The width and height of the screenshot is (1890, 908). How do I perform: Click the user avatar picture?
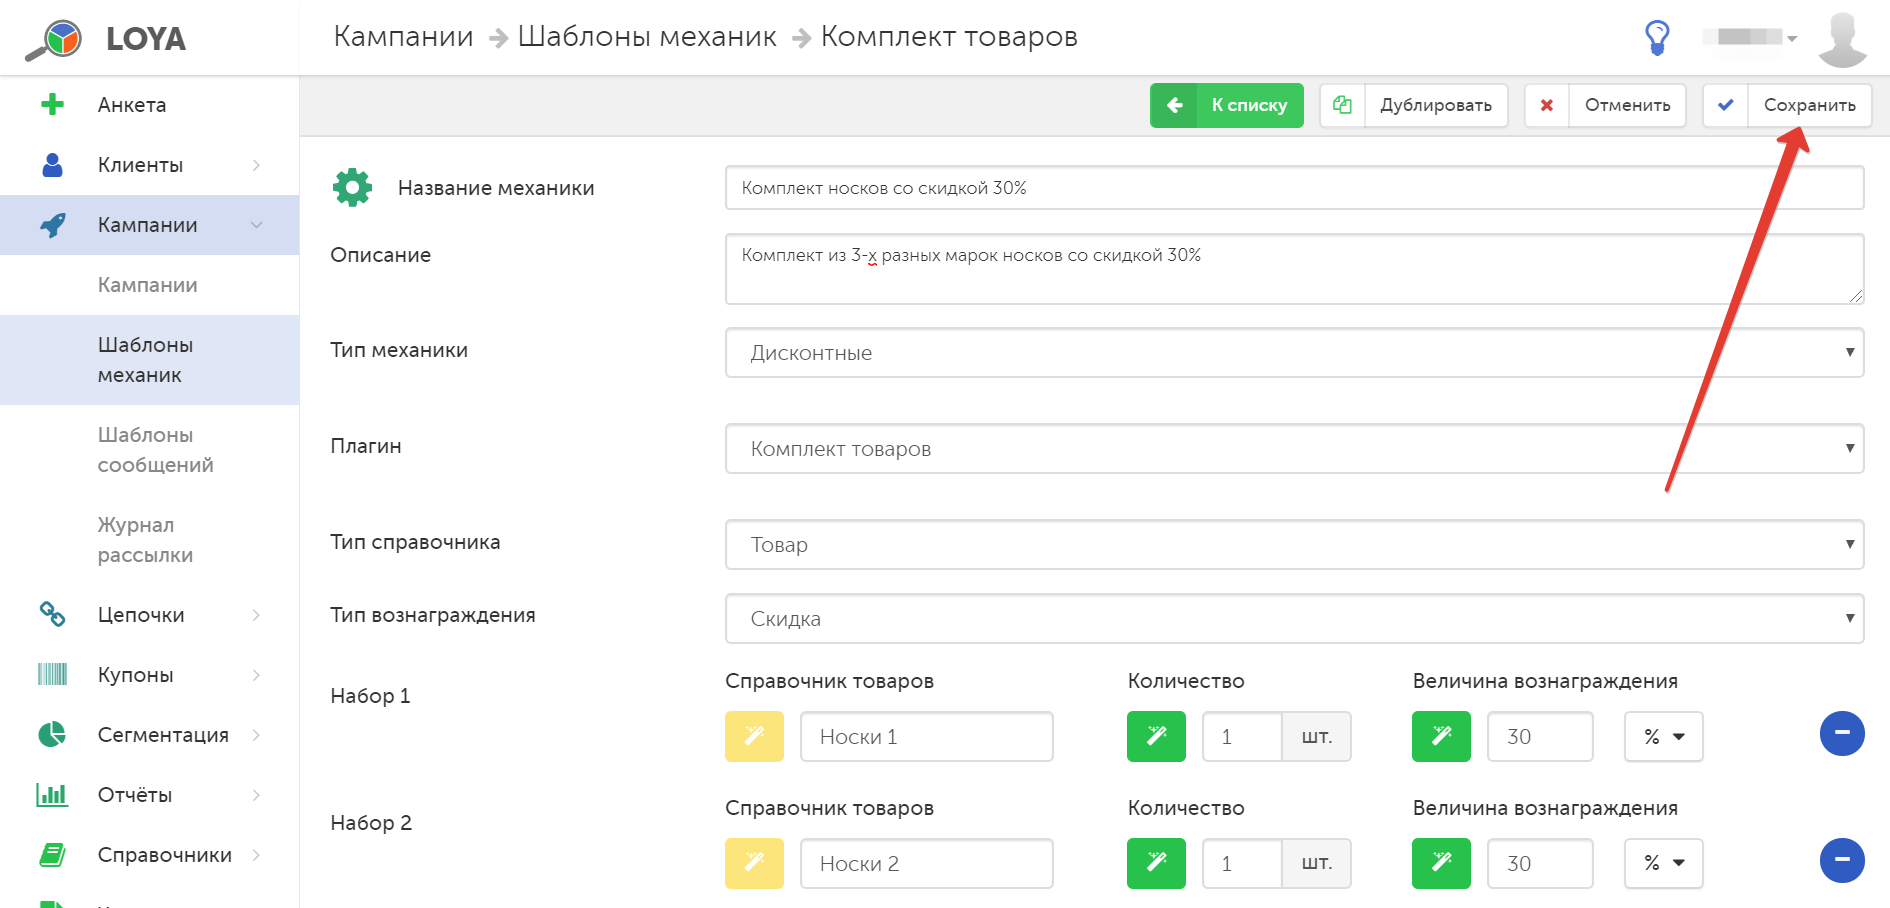tap(1842, 38)
